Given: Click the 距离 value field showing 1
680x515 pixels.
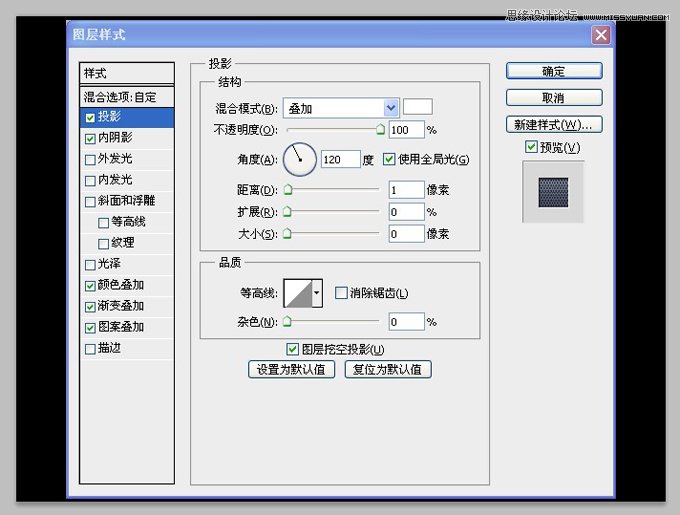Looking at the screenshot, I should [406, 190].
